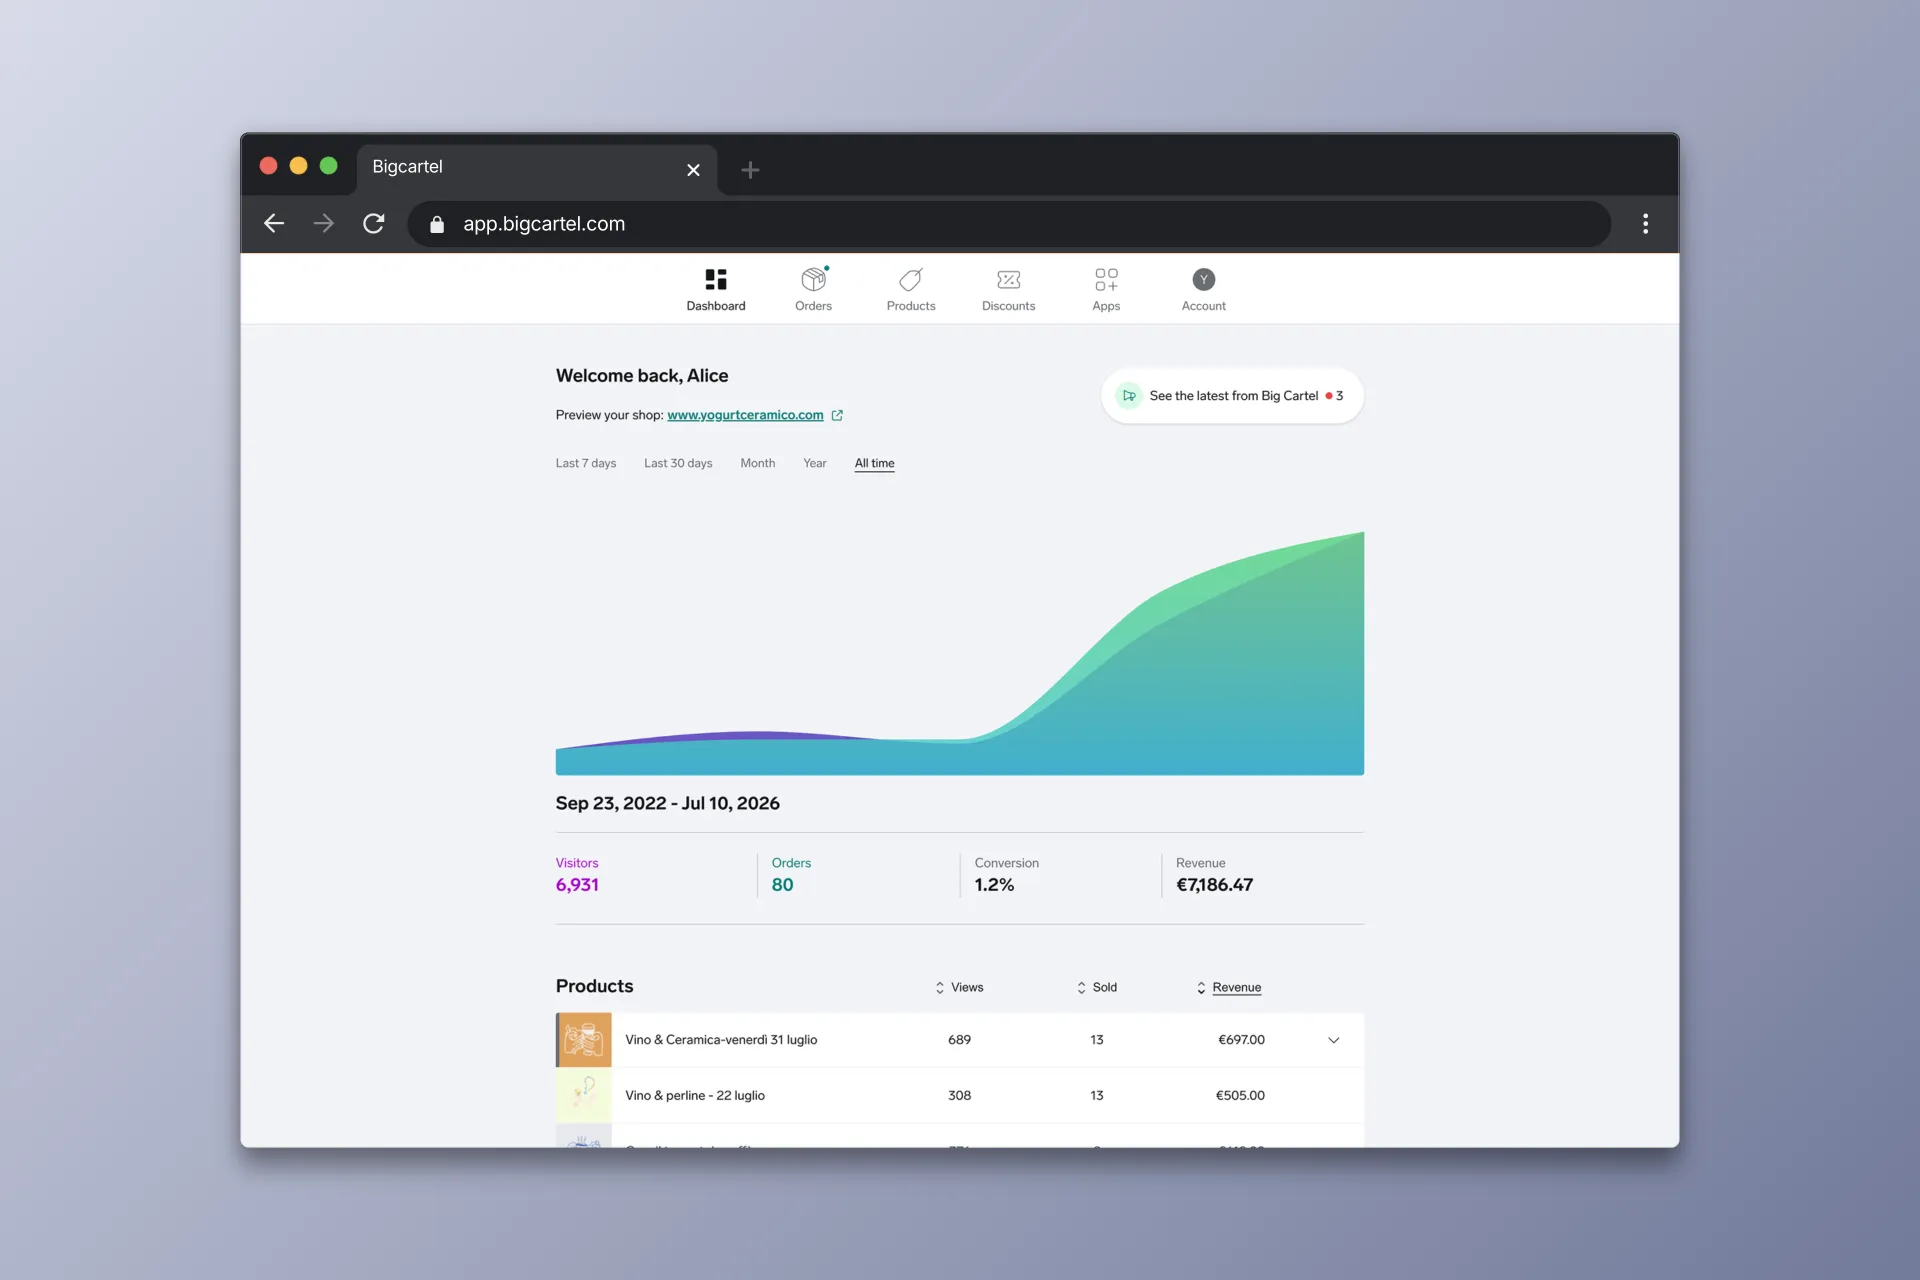The width and height of the screenshot is (1920, 1280).
Task: Click the Visitors 6,931 stat
Action: pos(577,875)
